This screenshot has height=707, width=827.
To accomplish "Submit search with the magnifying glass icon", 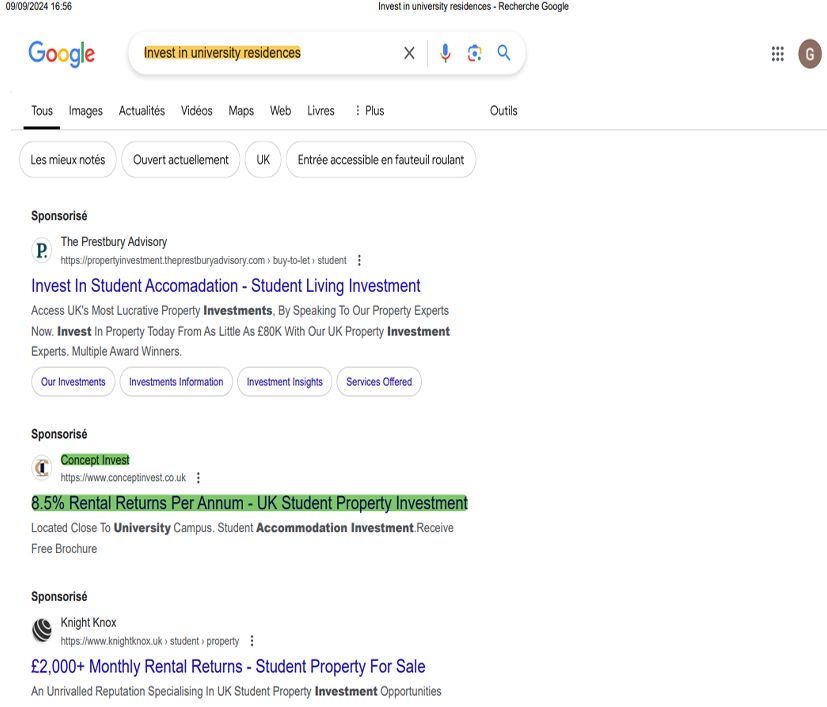I will coord(504,53).
